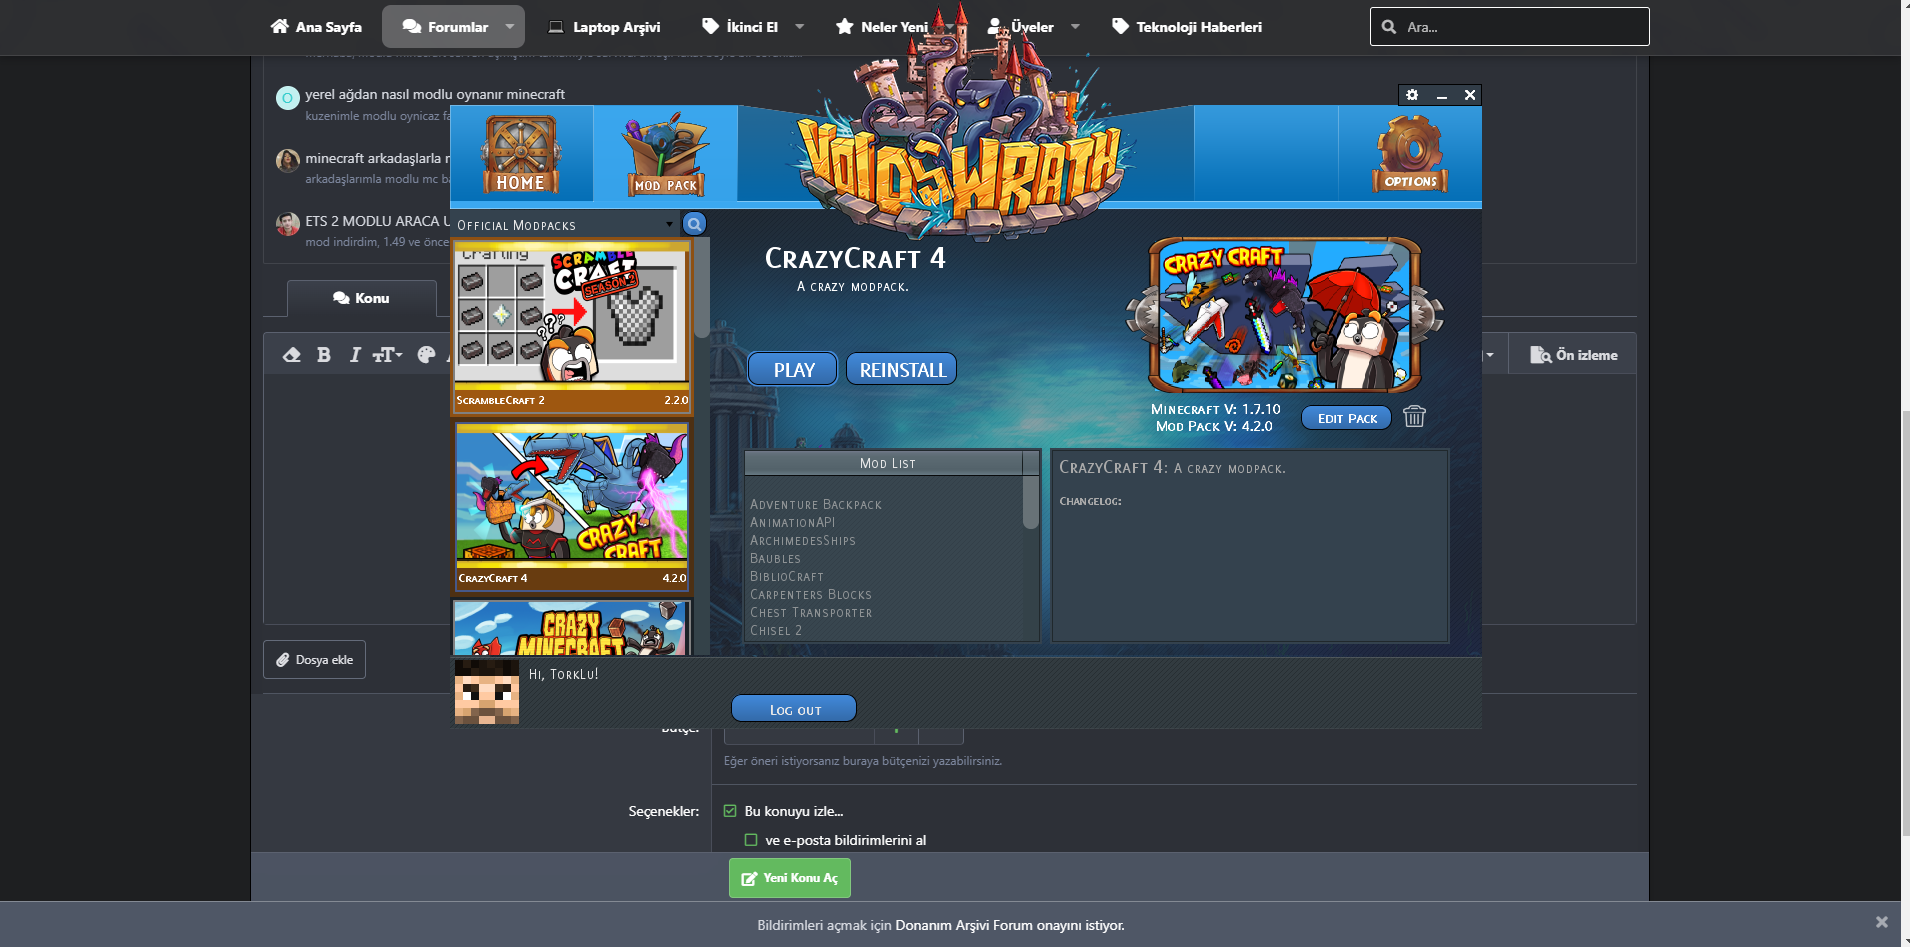Click the modpack list scrollbar in launcher

tap(702, 290)
